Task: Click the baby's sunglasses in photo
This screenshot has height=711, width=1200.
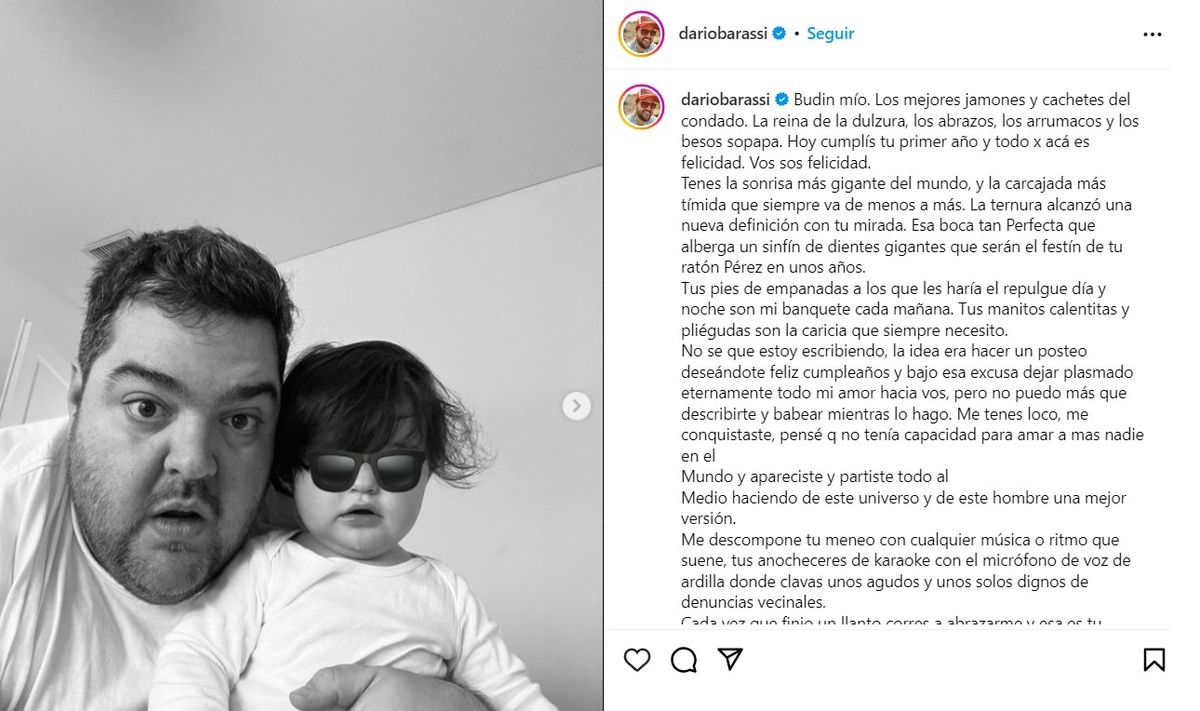Action: [364, 471]
